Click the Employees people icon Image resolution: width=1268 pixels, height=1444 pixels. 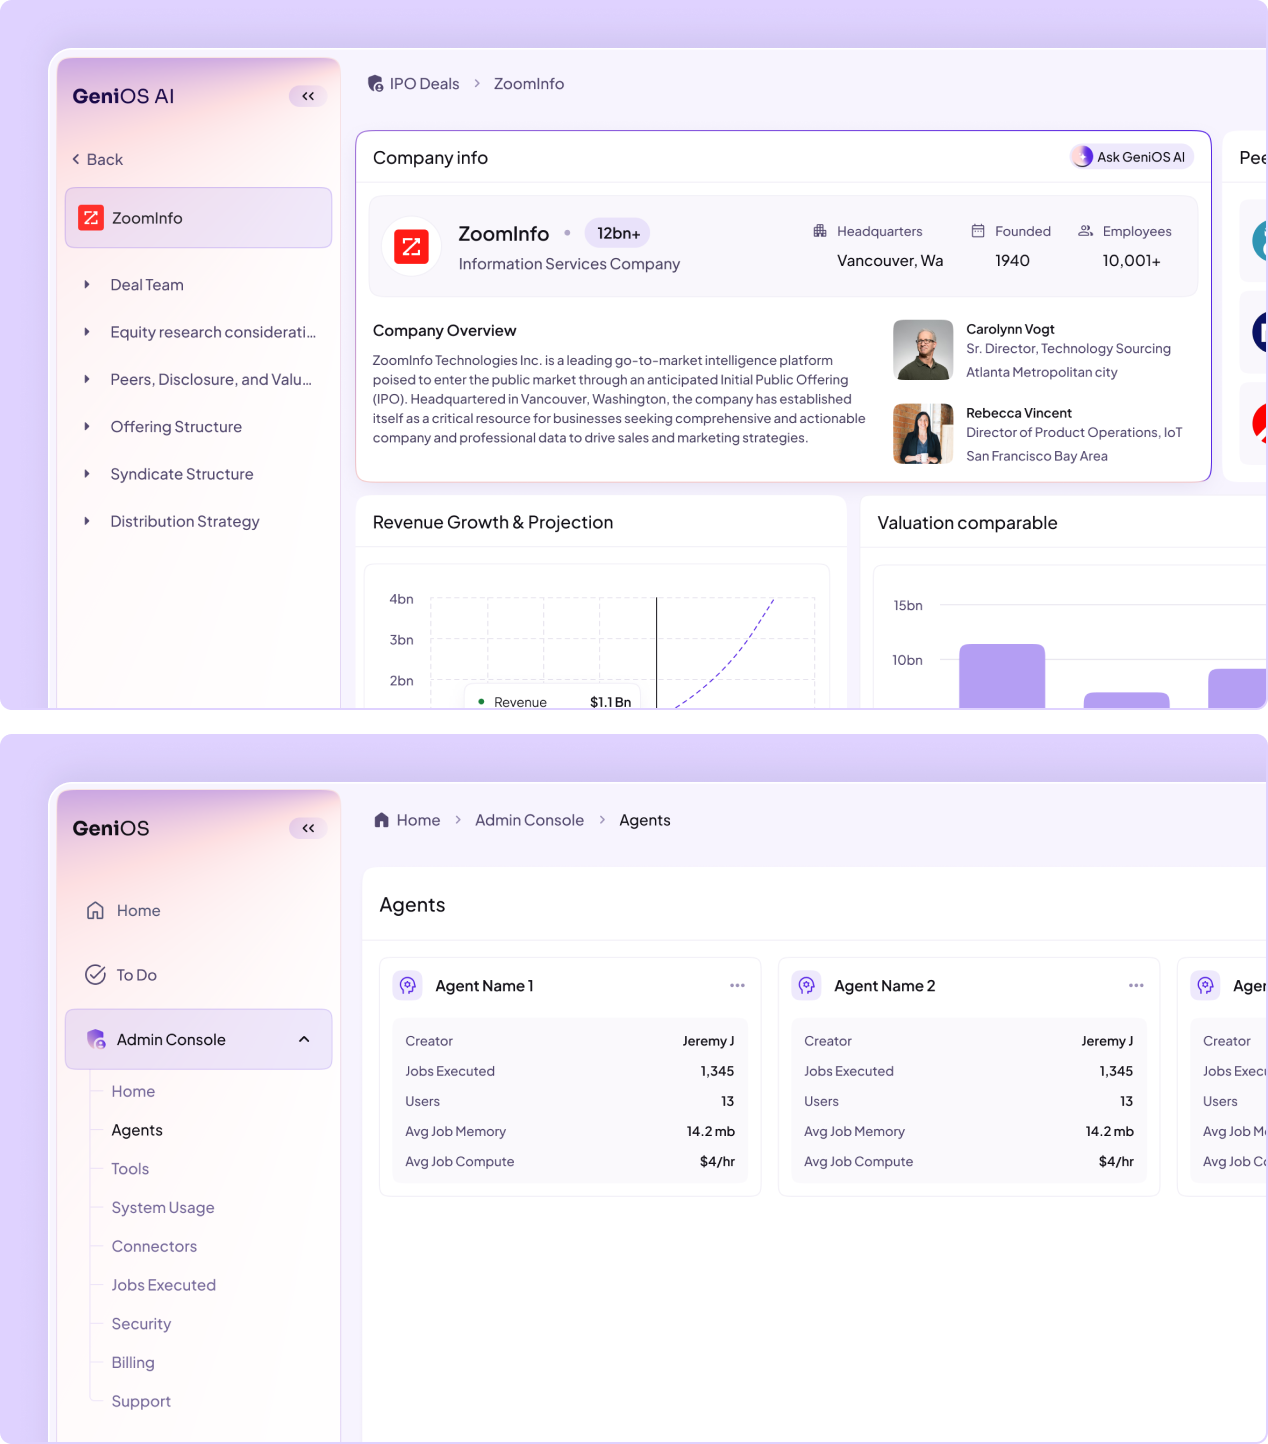(1085, 231)
